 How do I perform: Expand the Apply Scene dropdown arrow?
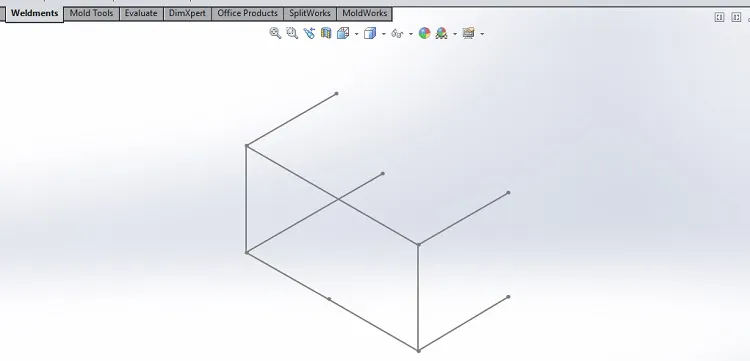coord(455,34)
